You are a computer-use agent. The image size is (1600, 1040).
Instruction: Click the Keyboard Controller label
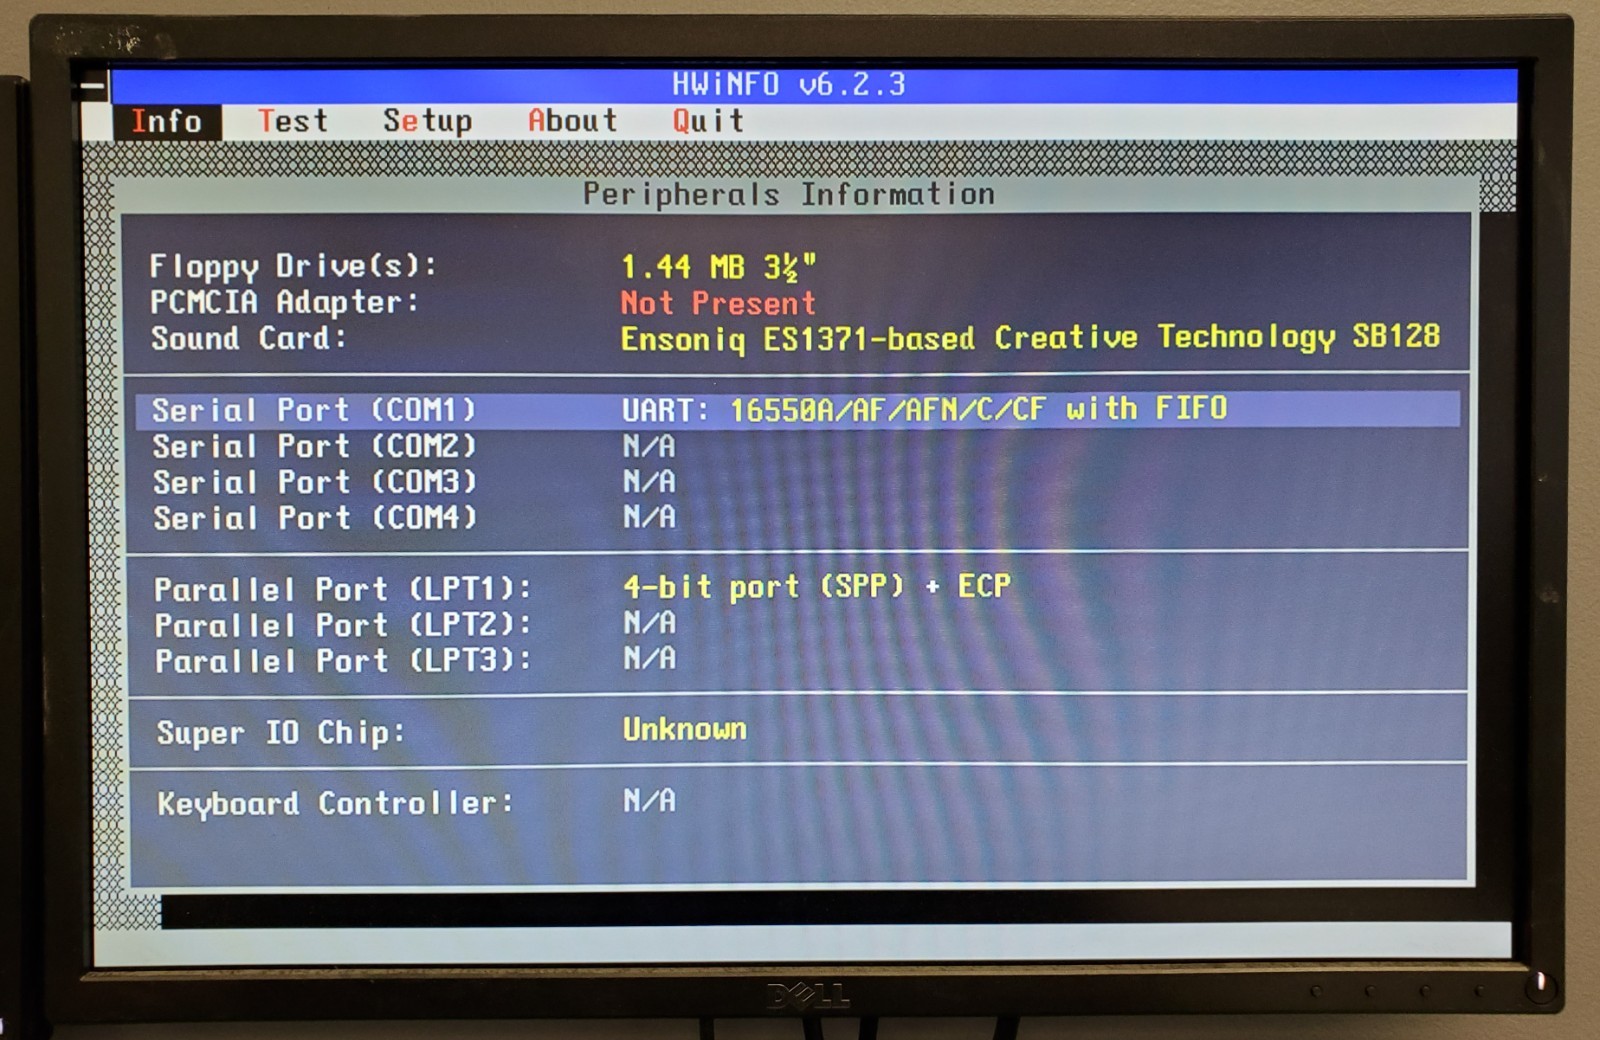[335, 803]
